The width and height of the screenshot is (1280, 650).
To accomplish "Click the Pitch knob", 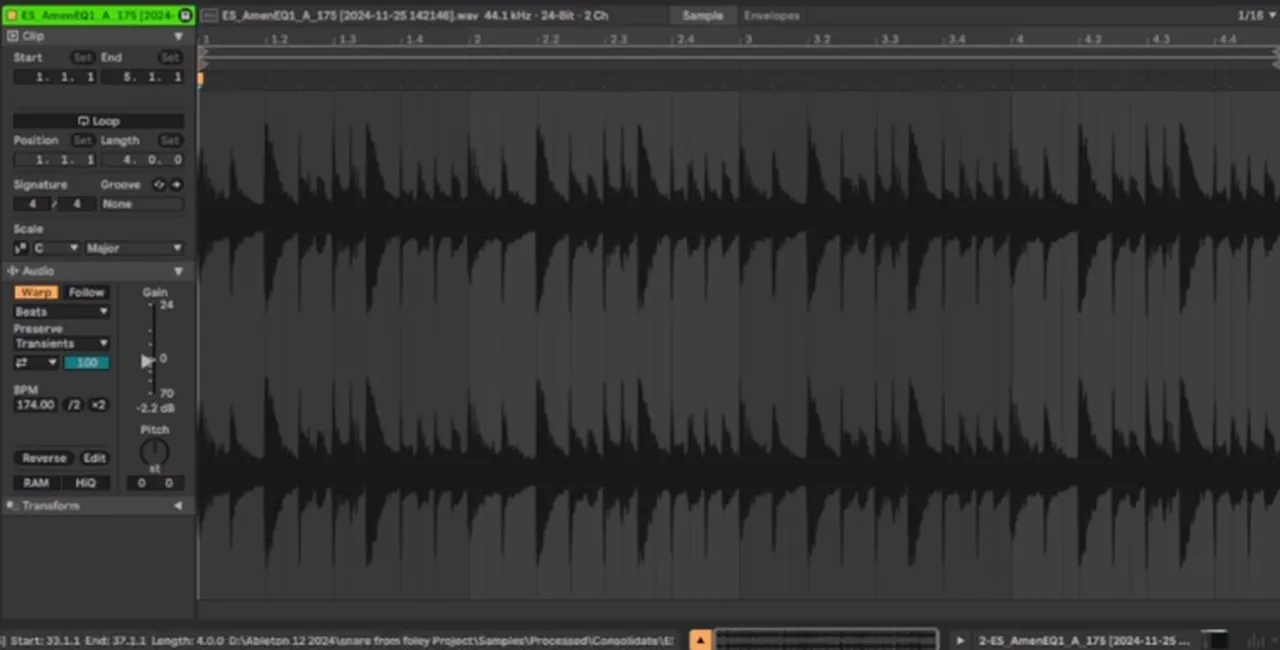I will point(154,452).
